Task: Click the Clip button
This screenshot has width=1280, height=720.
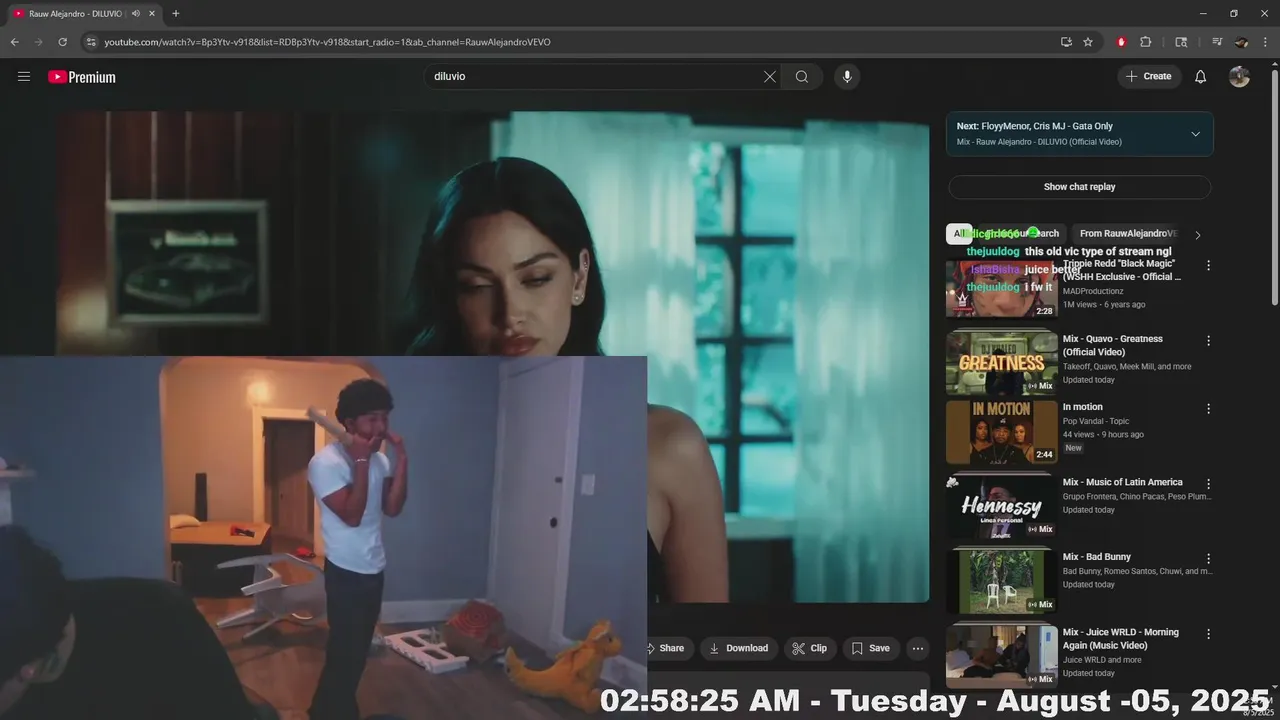Action: click(x=809, y=648)
